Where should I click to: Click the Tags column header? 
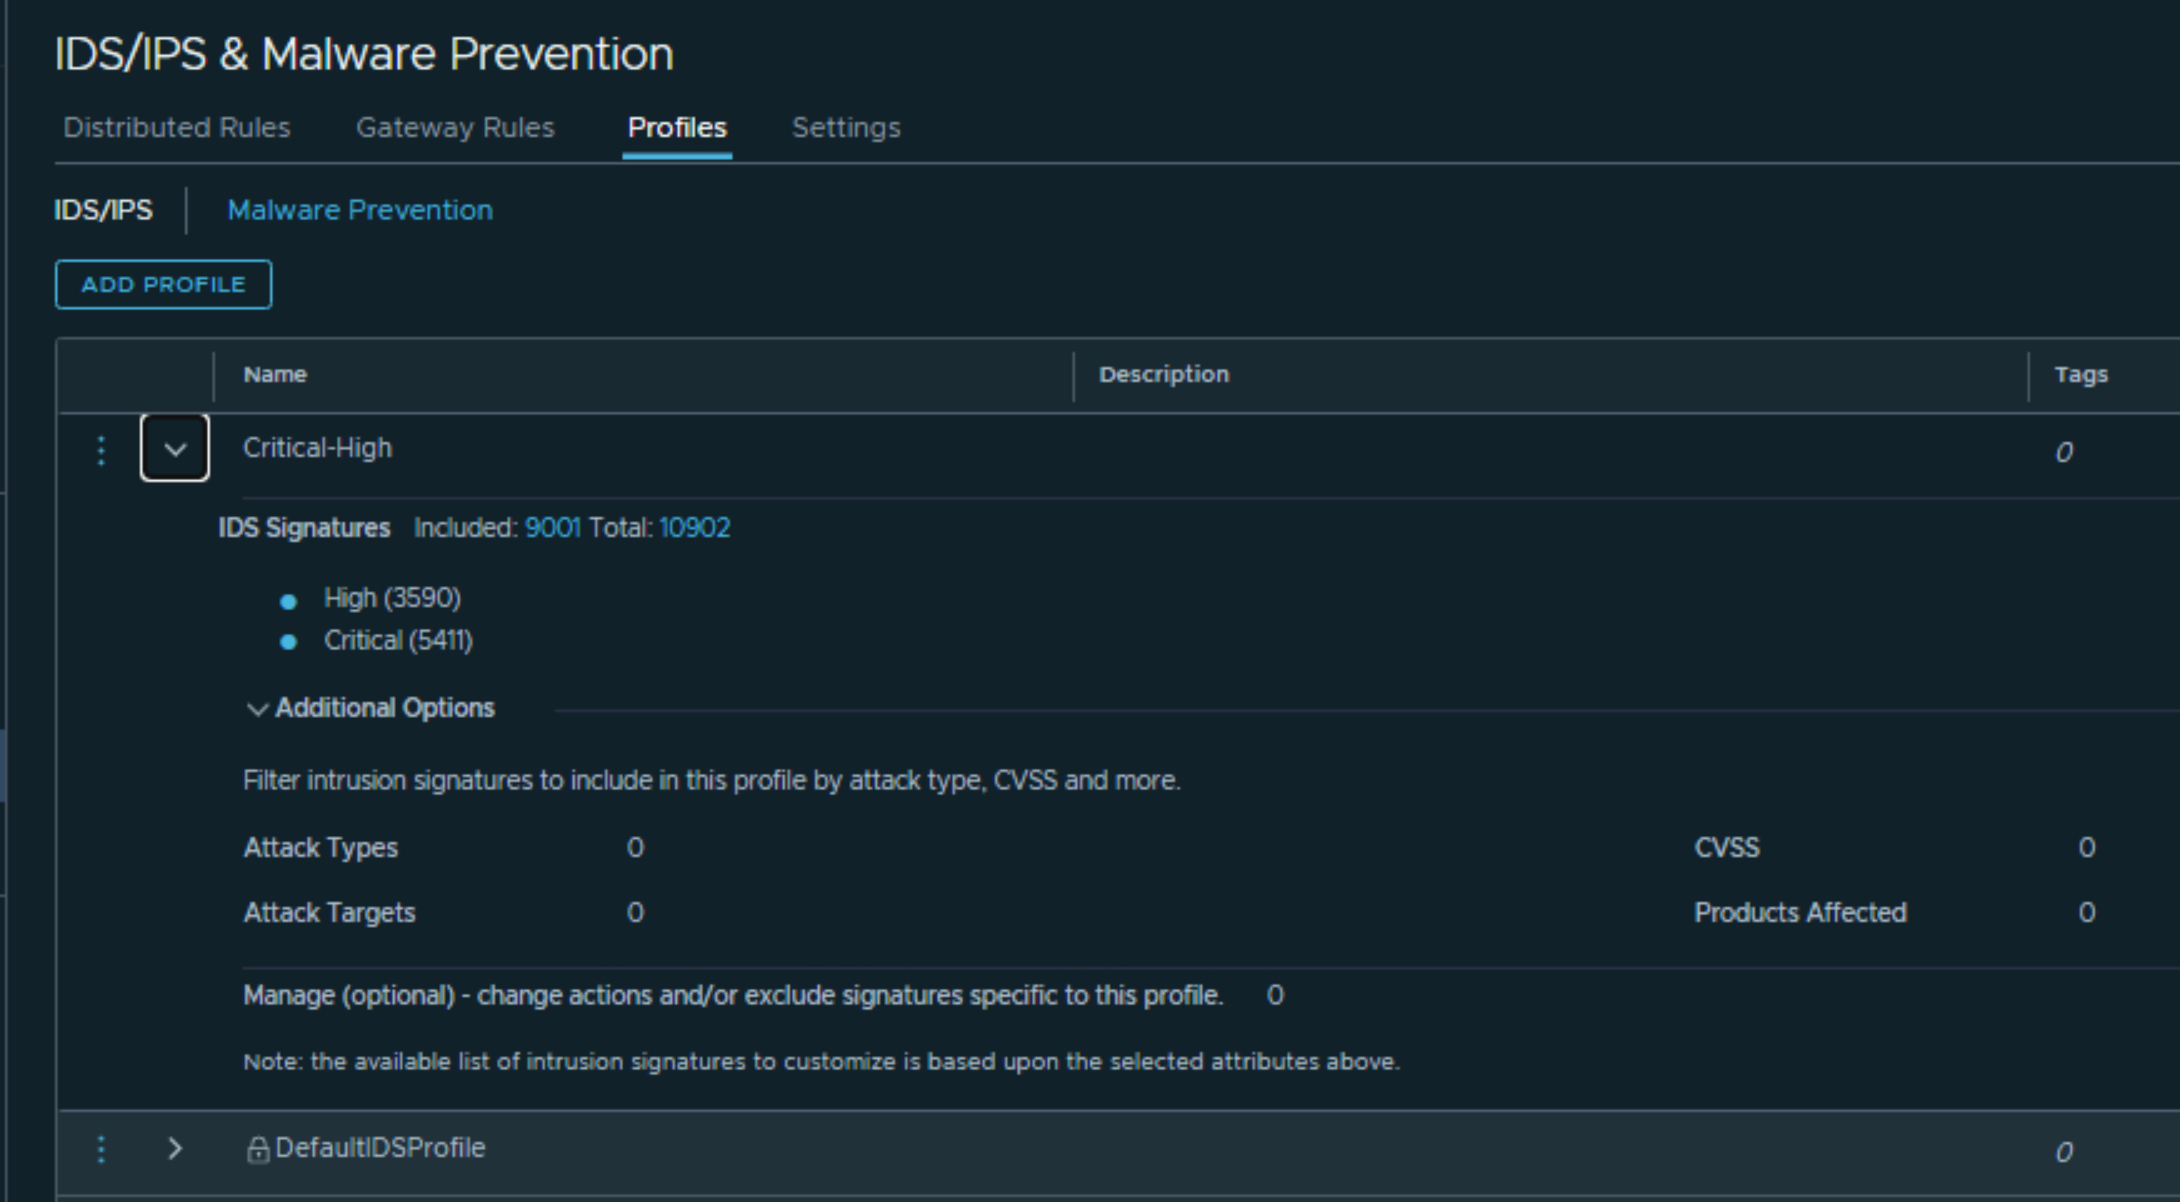2081,375
